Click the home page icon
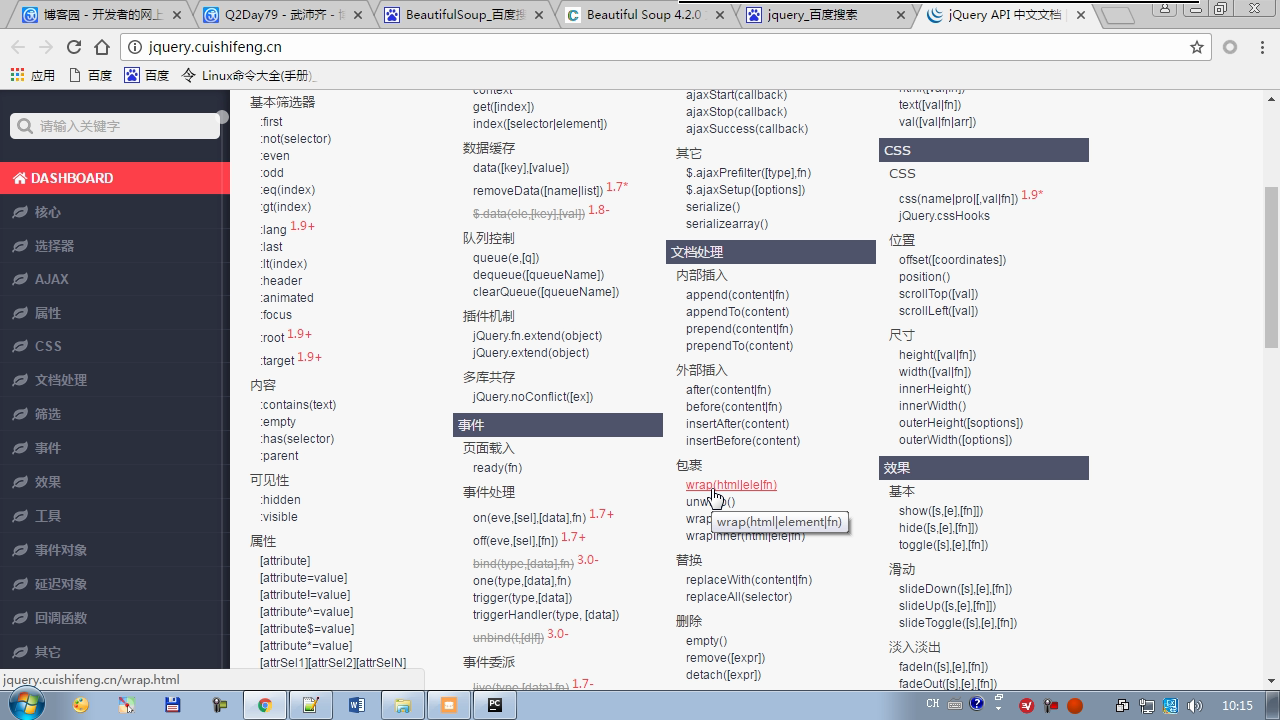Viewport: 1280px width, 720px height. (101, 47)
